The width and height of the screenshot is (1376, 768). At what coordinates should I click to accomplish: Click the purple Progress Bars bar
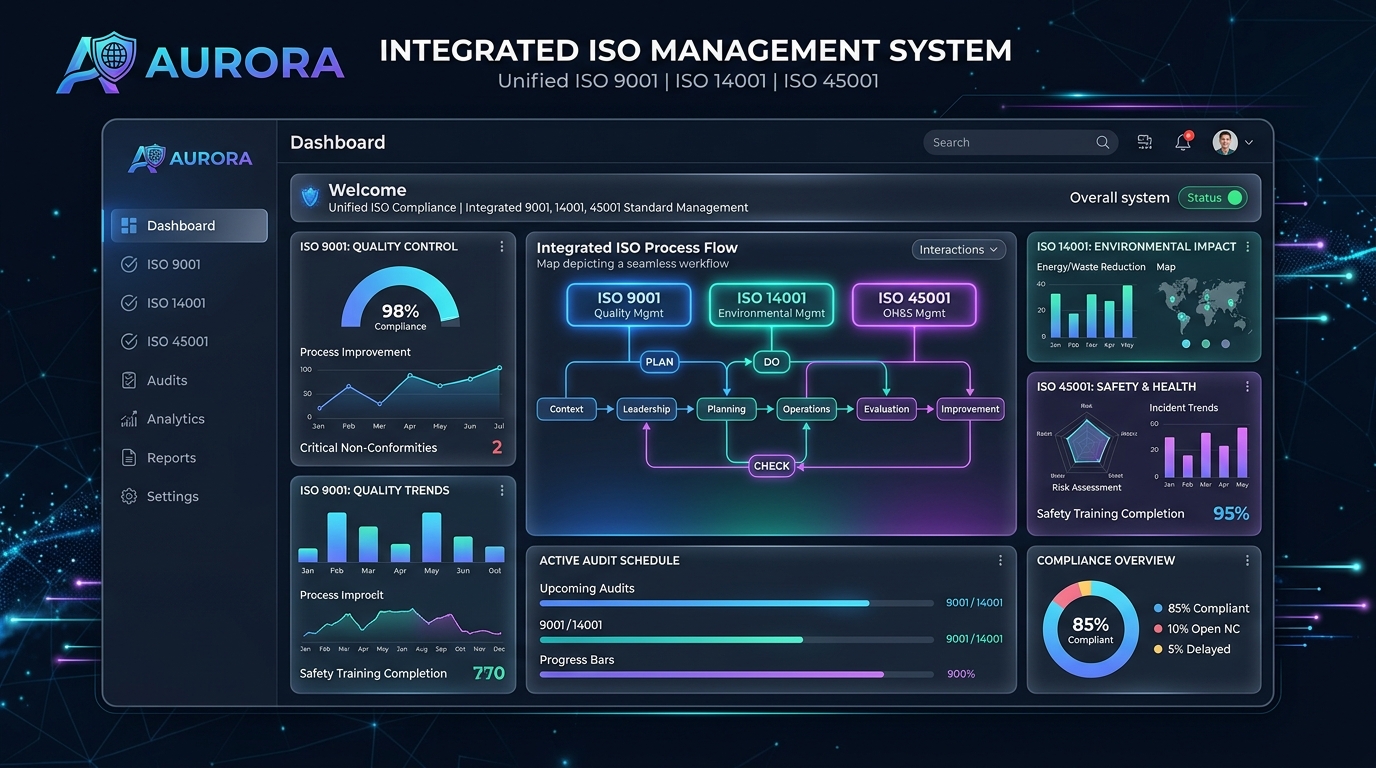(x=738, y=675)
